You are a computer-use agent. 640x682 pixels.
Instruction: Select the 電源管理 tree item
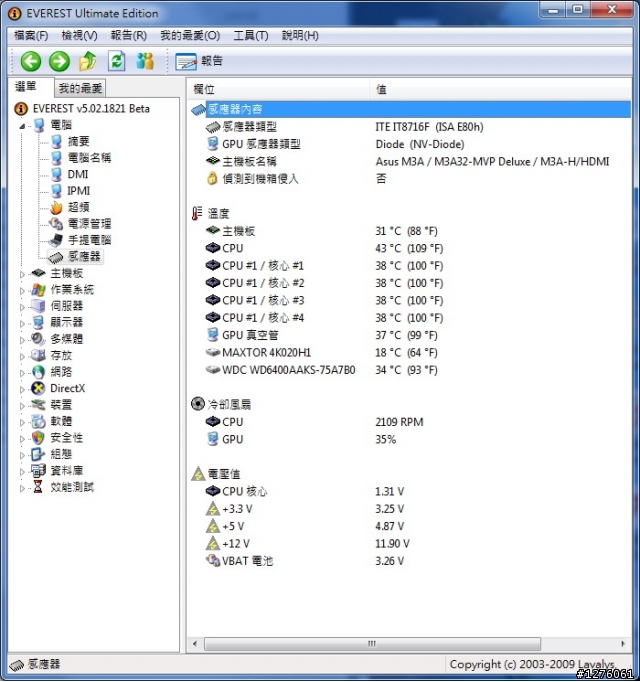point(89,224)
